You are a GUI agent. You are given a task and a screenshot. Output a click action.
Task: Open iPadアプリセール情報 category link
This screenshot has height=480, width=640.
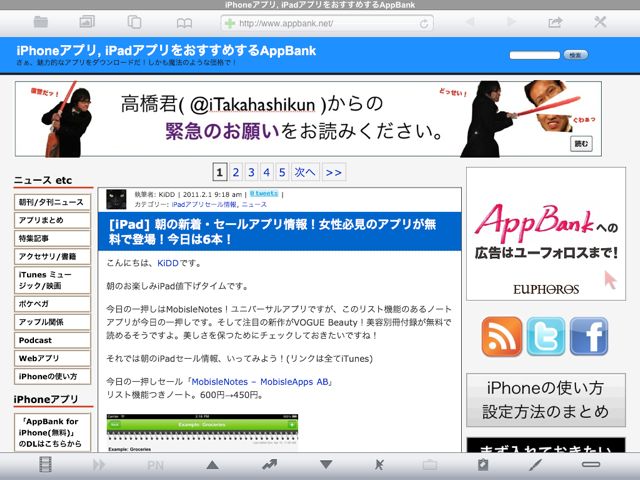[204, 204]
